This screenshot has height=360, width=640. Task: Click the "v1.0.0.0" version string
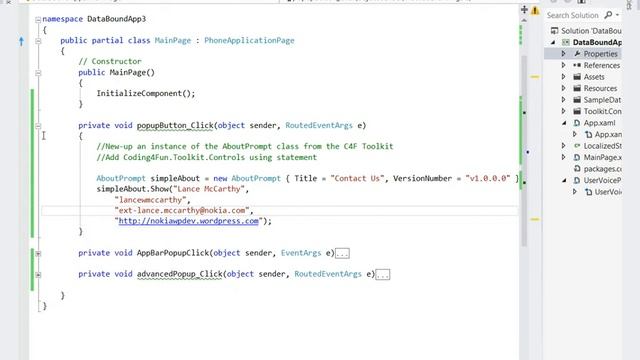pyautogui.click(x=488, y=178)
